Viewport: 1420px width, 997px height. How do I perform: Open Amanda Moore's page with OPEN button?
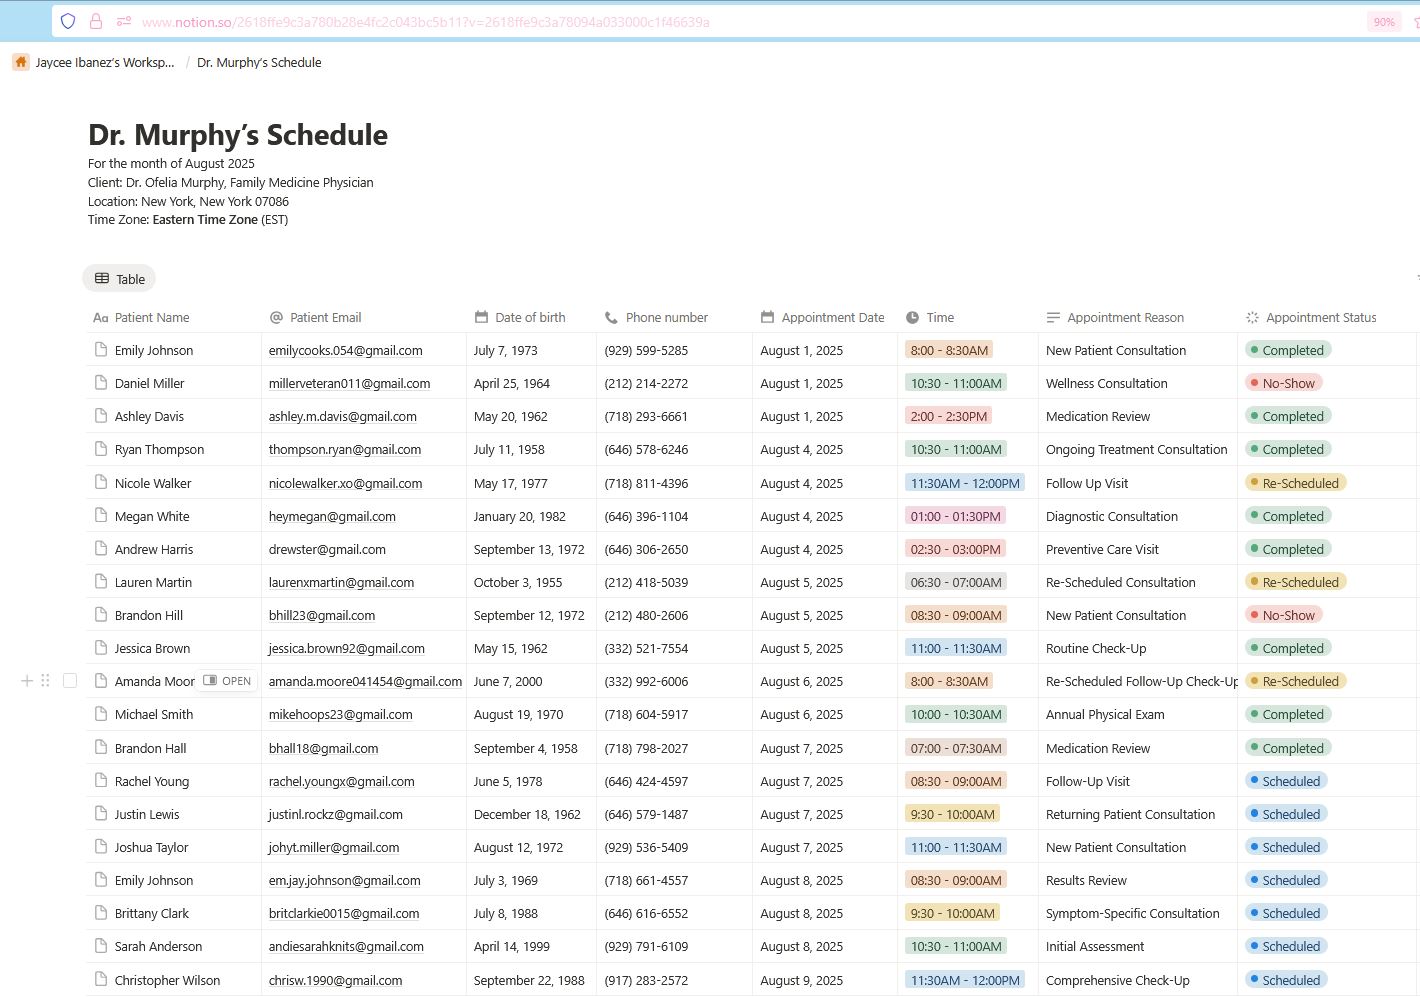tap(227, 681)
